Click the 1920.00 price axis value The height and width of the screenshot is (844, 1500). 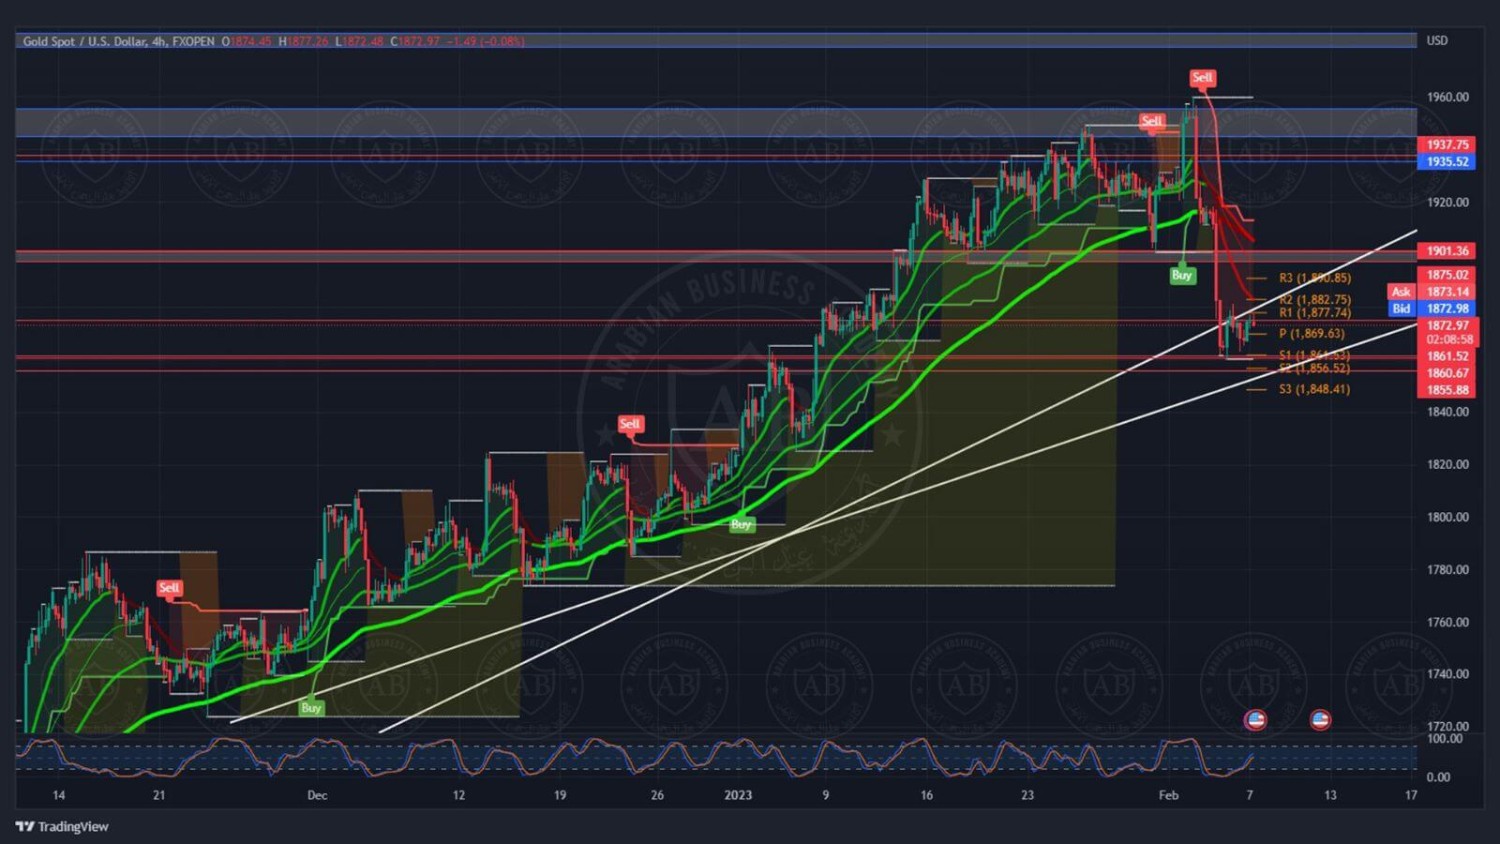tap(1447, 202)
